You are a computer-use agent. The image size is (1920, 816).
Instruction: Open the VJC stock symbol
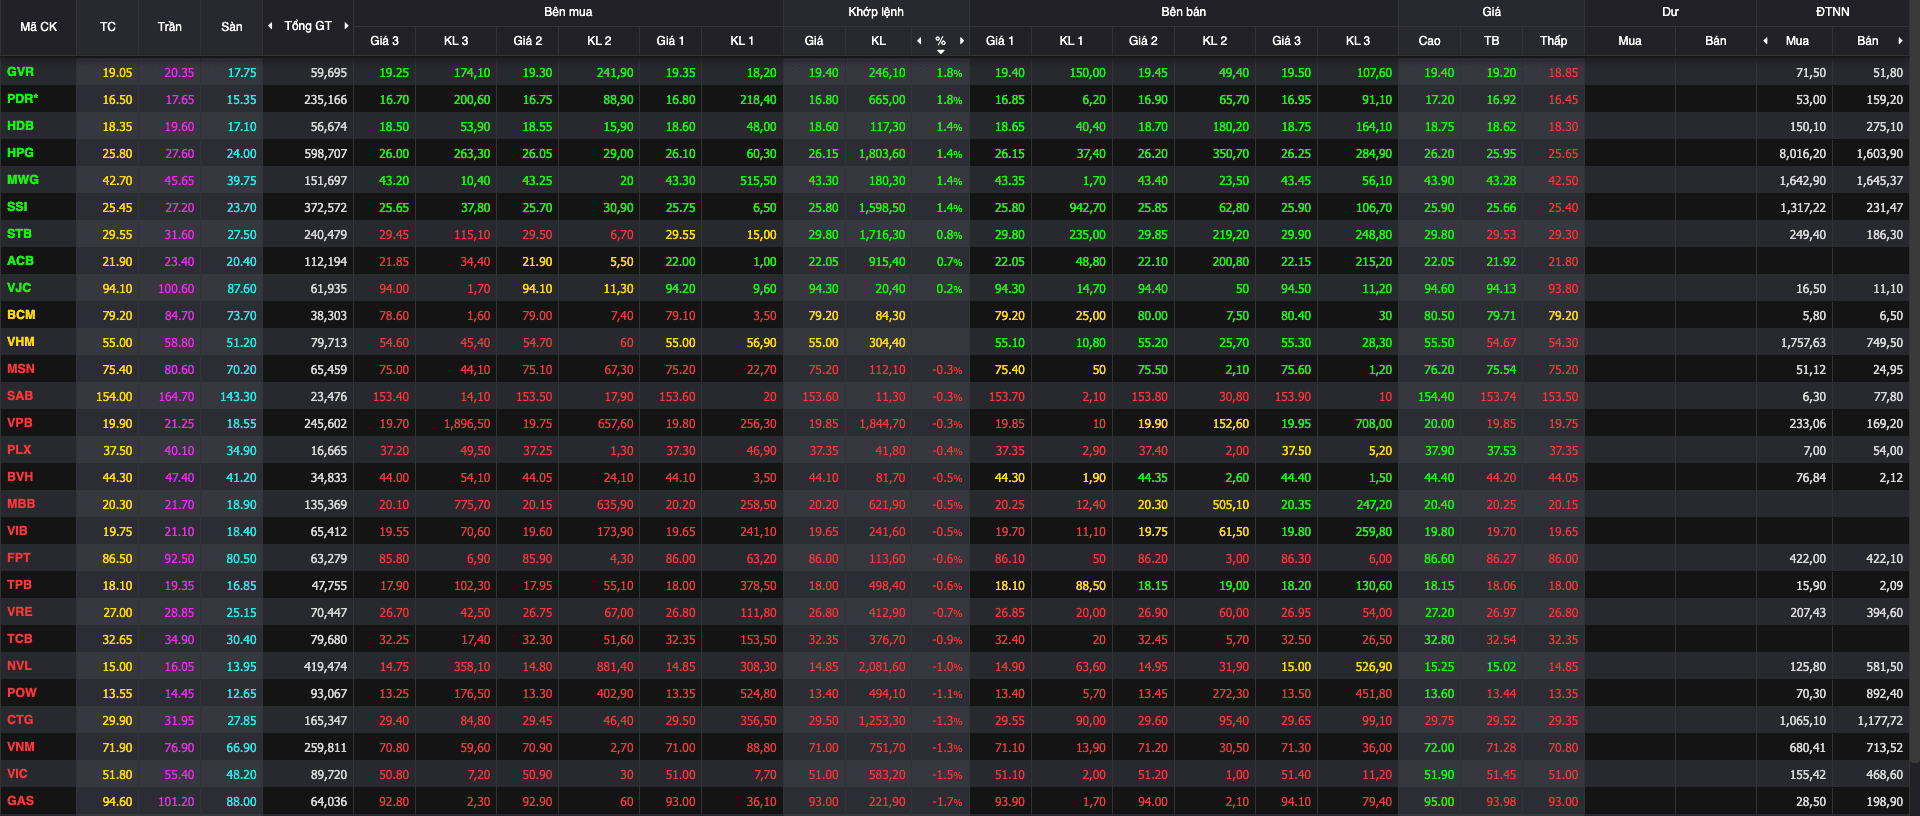pyautogui.click(x=19, y=288)
